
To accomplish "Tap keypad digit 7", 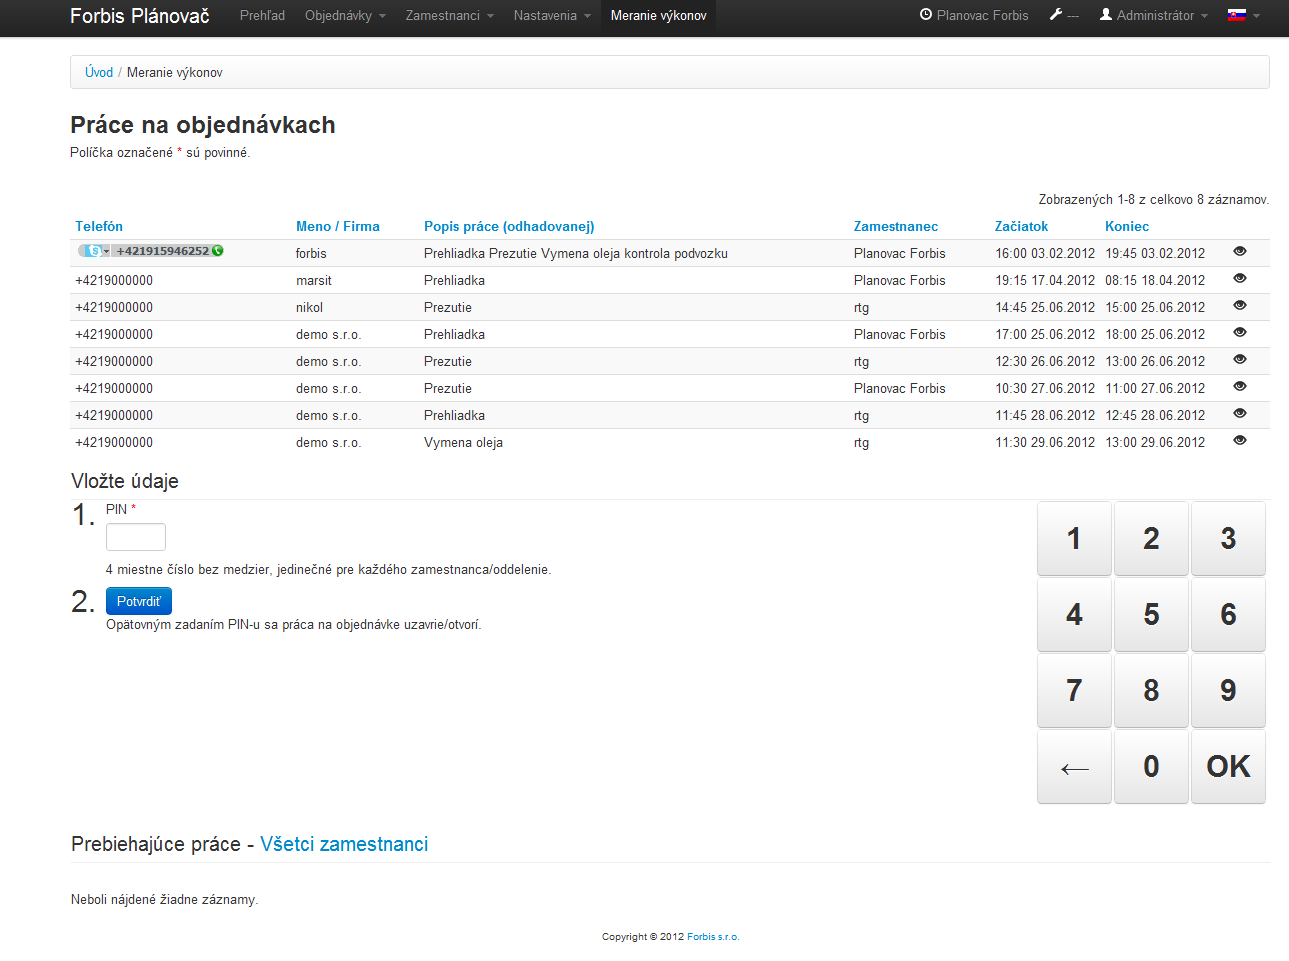I will 1074,690.
